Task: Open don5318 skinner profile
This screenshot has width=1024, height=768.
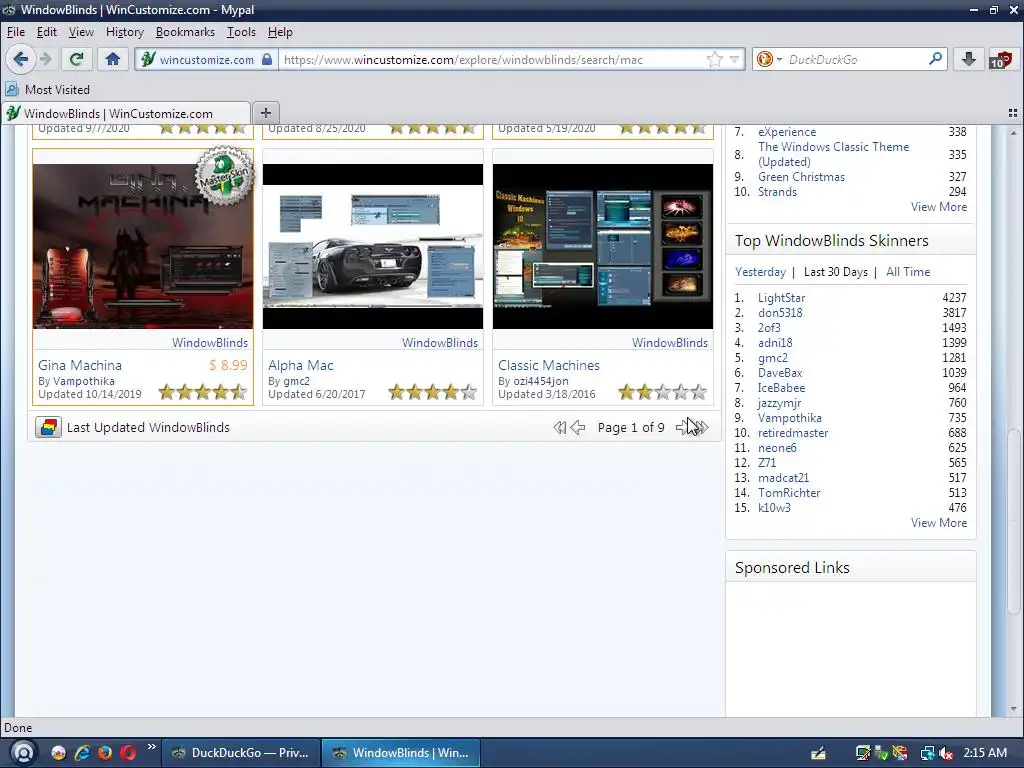Action: point(780,313)
